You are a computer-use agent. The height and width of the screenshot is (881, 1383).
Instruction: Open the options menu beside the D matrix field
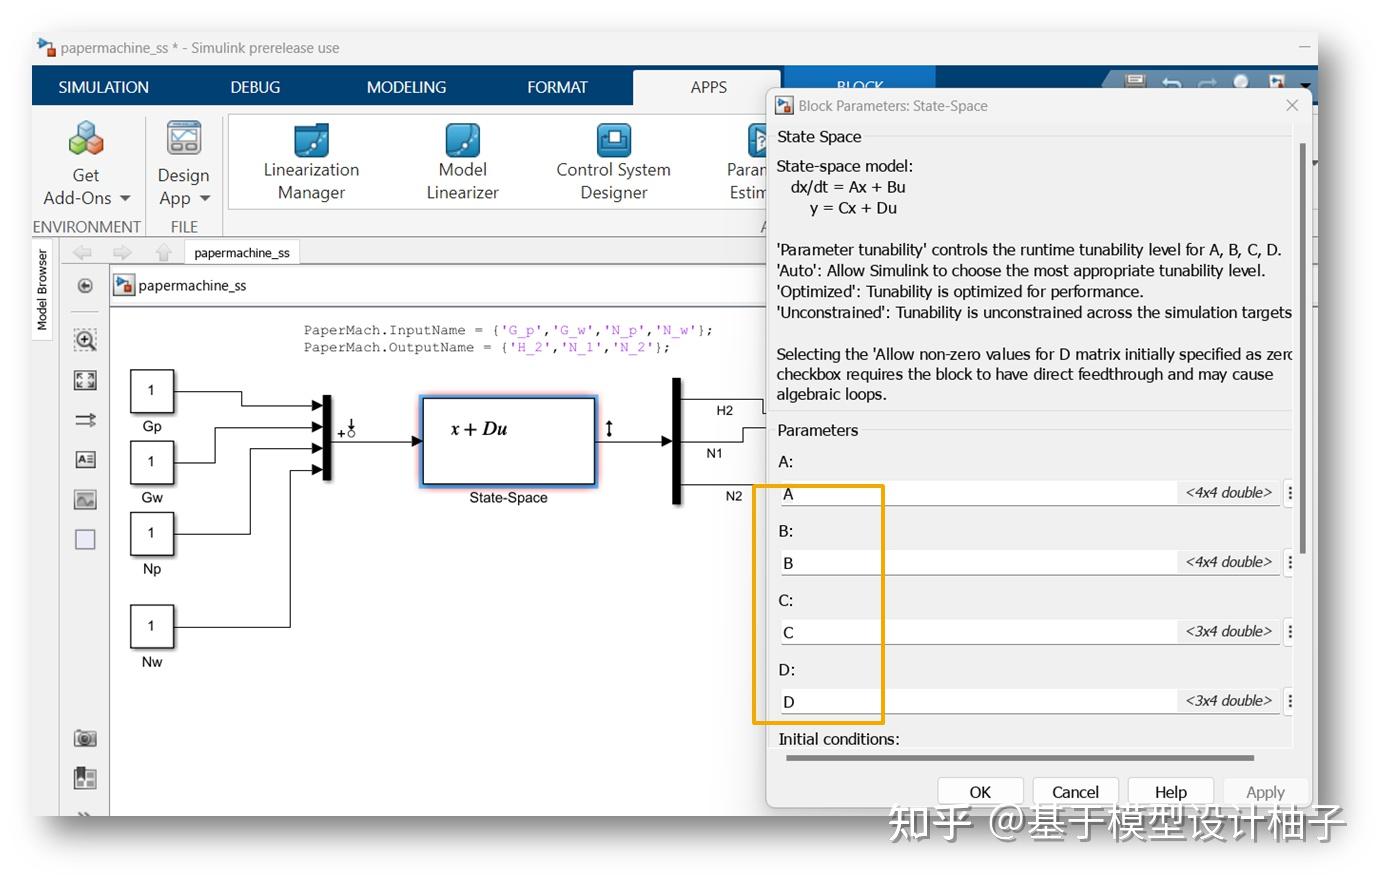click(x=1290, y=701)
